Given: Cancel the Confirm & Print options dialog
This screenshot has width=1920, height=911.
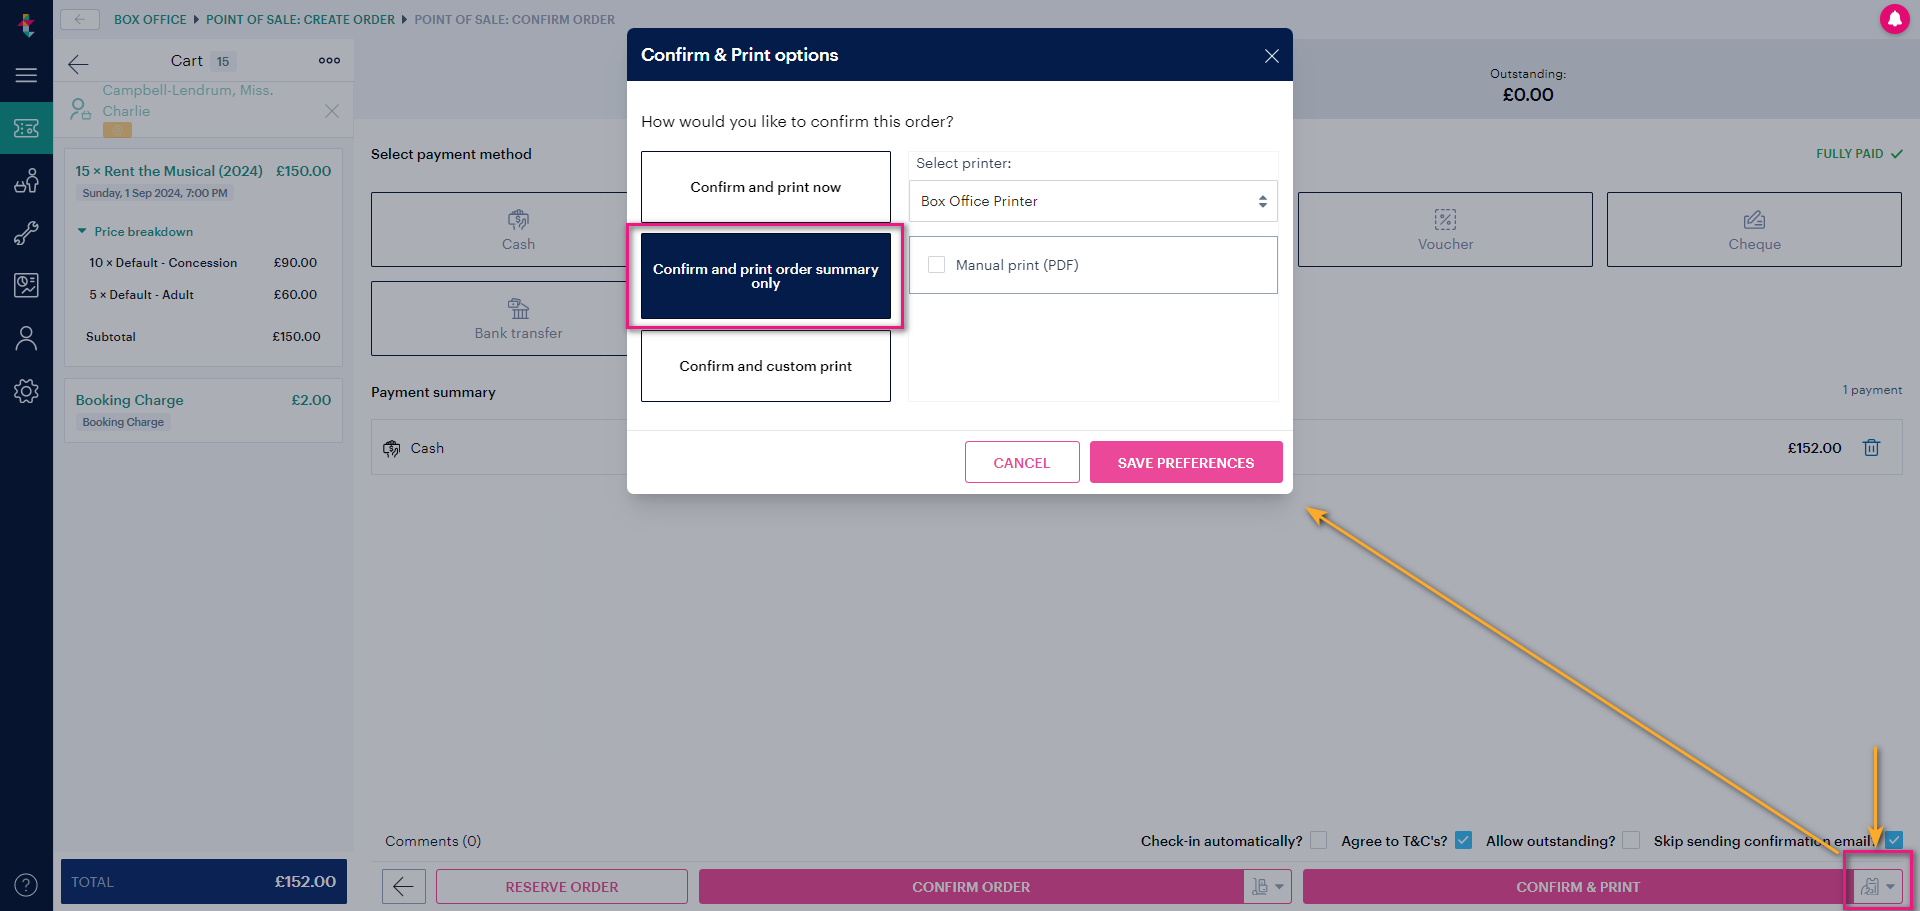Looking at the screenshot, I should pyautogui.click(x=1021, y=462).
